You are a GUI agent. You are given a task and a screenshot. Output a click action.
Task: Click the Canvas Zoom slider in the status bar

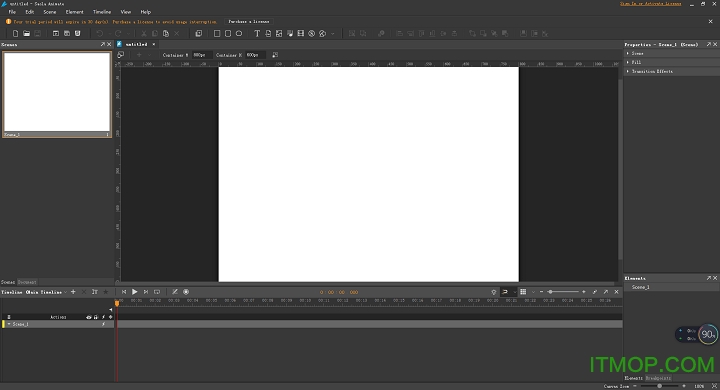click(659, 386)
